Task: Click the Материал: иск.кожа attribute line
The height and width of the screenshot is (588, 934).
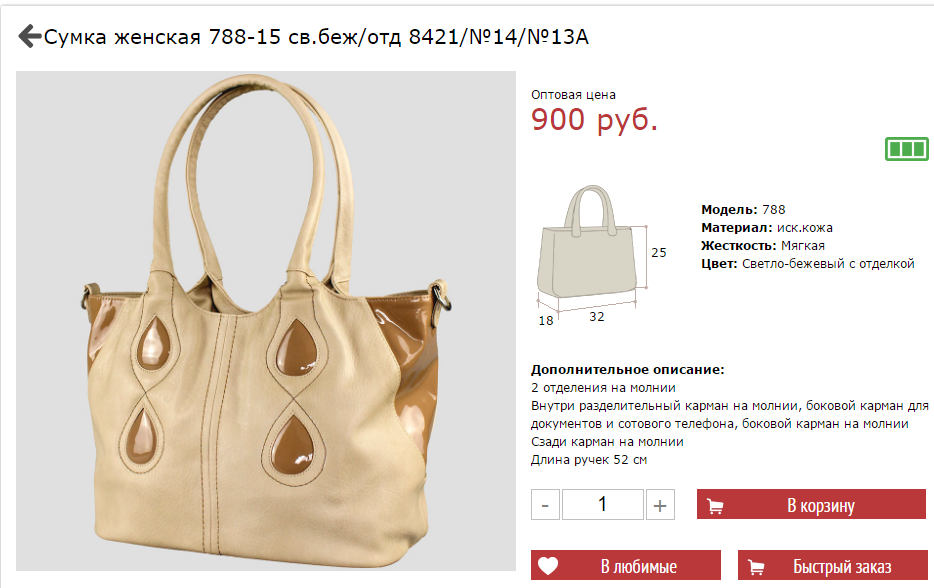Action: 767,228
